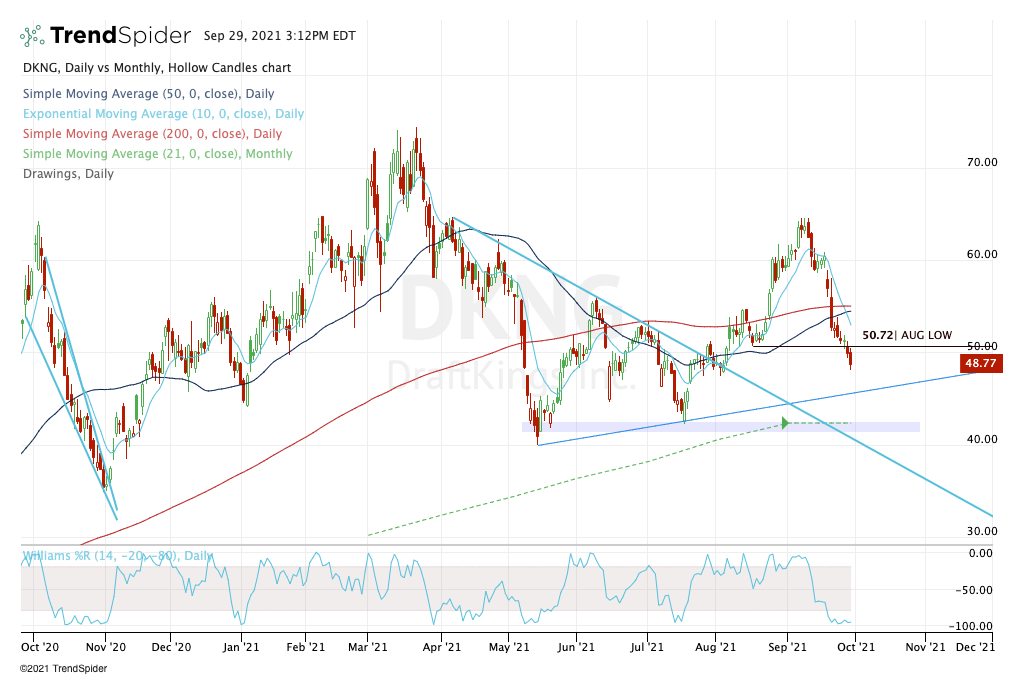
Task: Click the 70.00 price axis label
Action: click(982, 162)
